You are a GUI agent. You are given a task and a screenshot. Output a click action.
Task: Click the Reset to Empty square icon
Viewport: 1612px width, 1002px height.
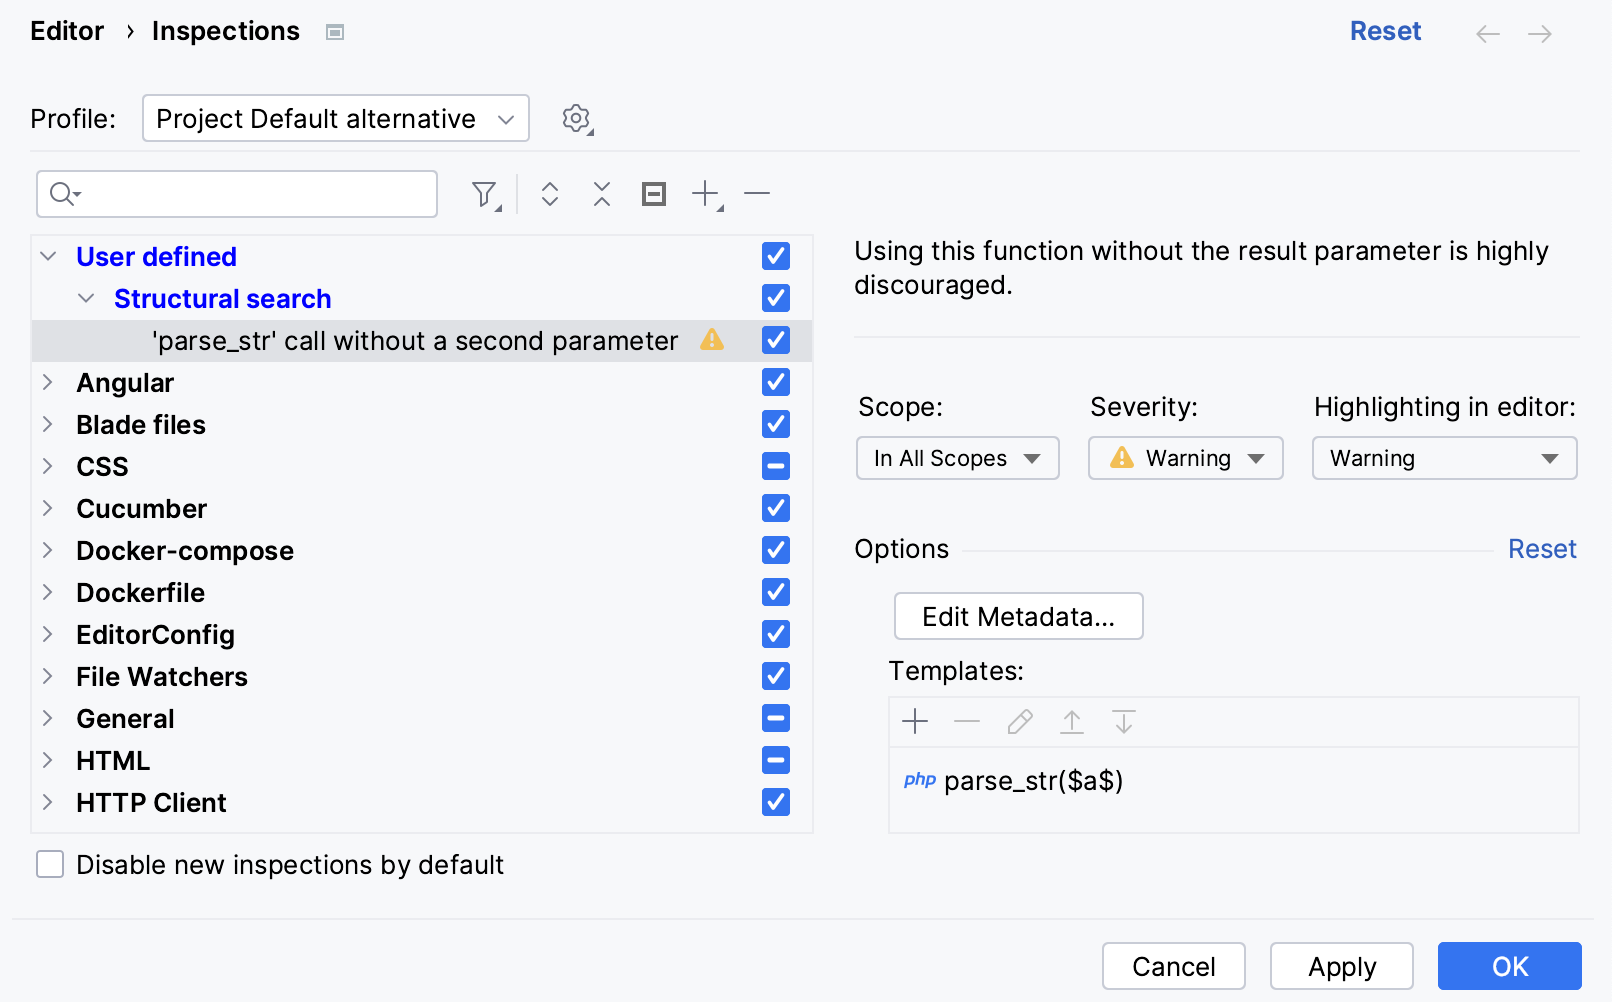654,194
